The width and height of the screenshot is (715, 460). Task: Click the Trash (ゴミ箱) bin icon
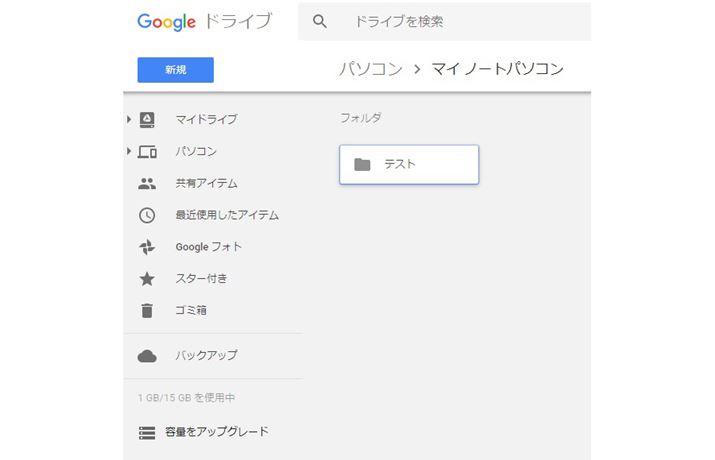click(147, 311)
